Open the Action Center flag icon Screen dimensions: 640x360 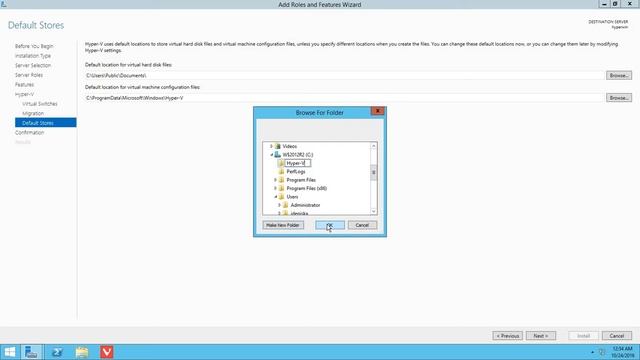tap(602, 352)
